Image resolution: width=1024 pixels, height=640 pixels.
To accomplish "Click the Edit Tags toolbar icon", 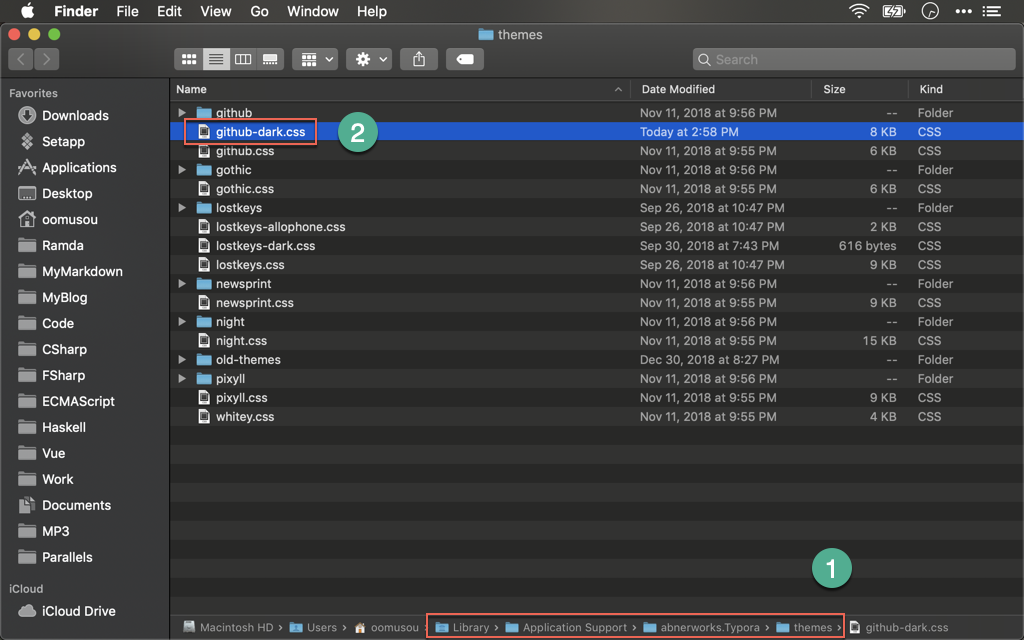I will click(465, 59).
